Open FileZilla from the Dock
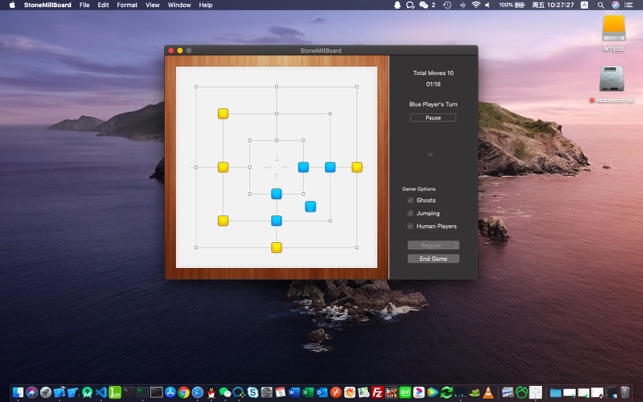Image resolution: width=643 pixels, height=402 pixels. tap(377, 392)
